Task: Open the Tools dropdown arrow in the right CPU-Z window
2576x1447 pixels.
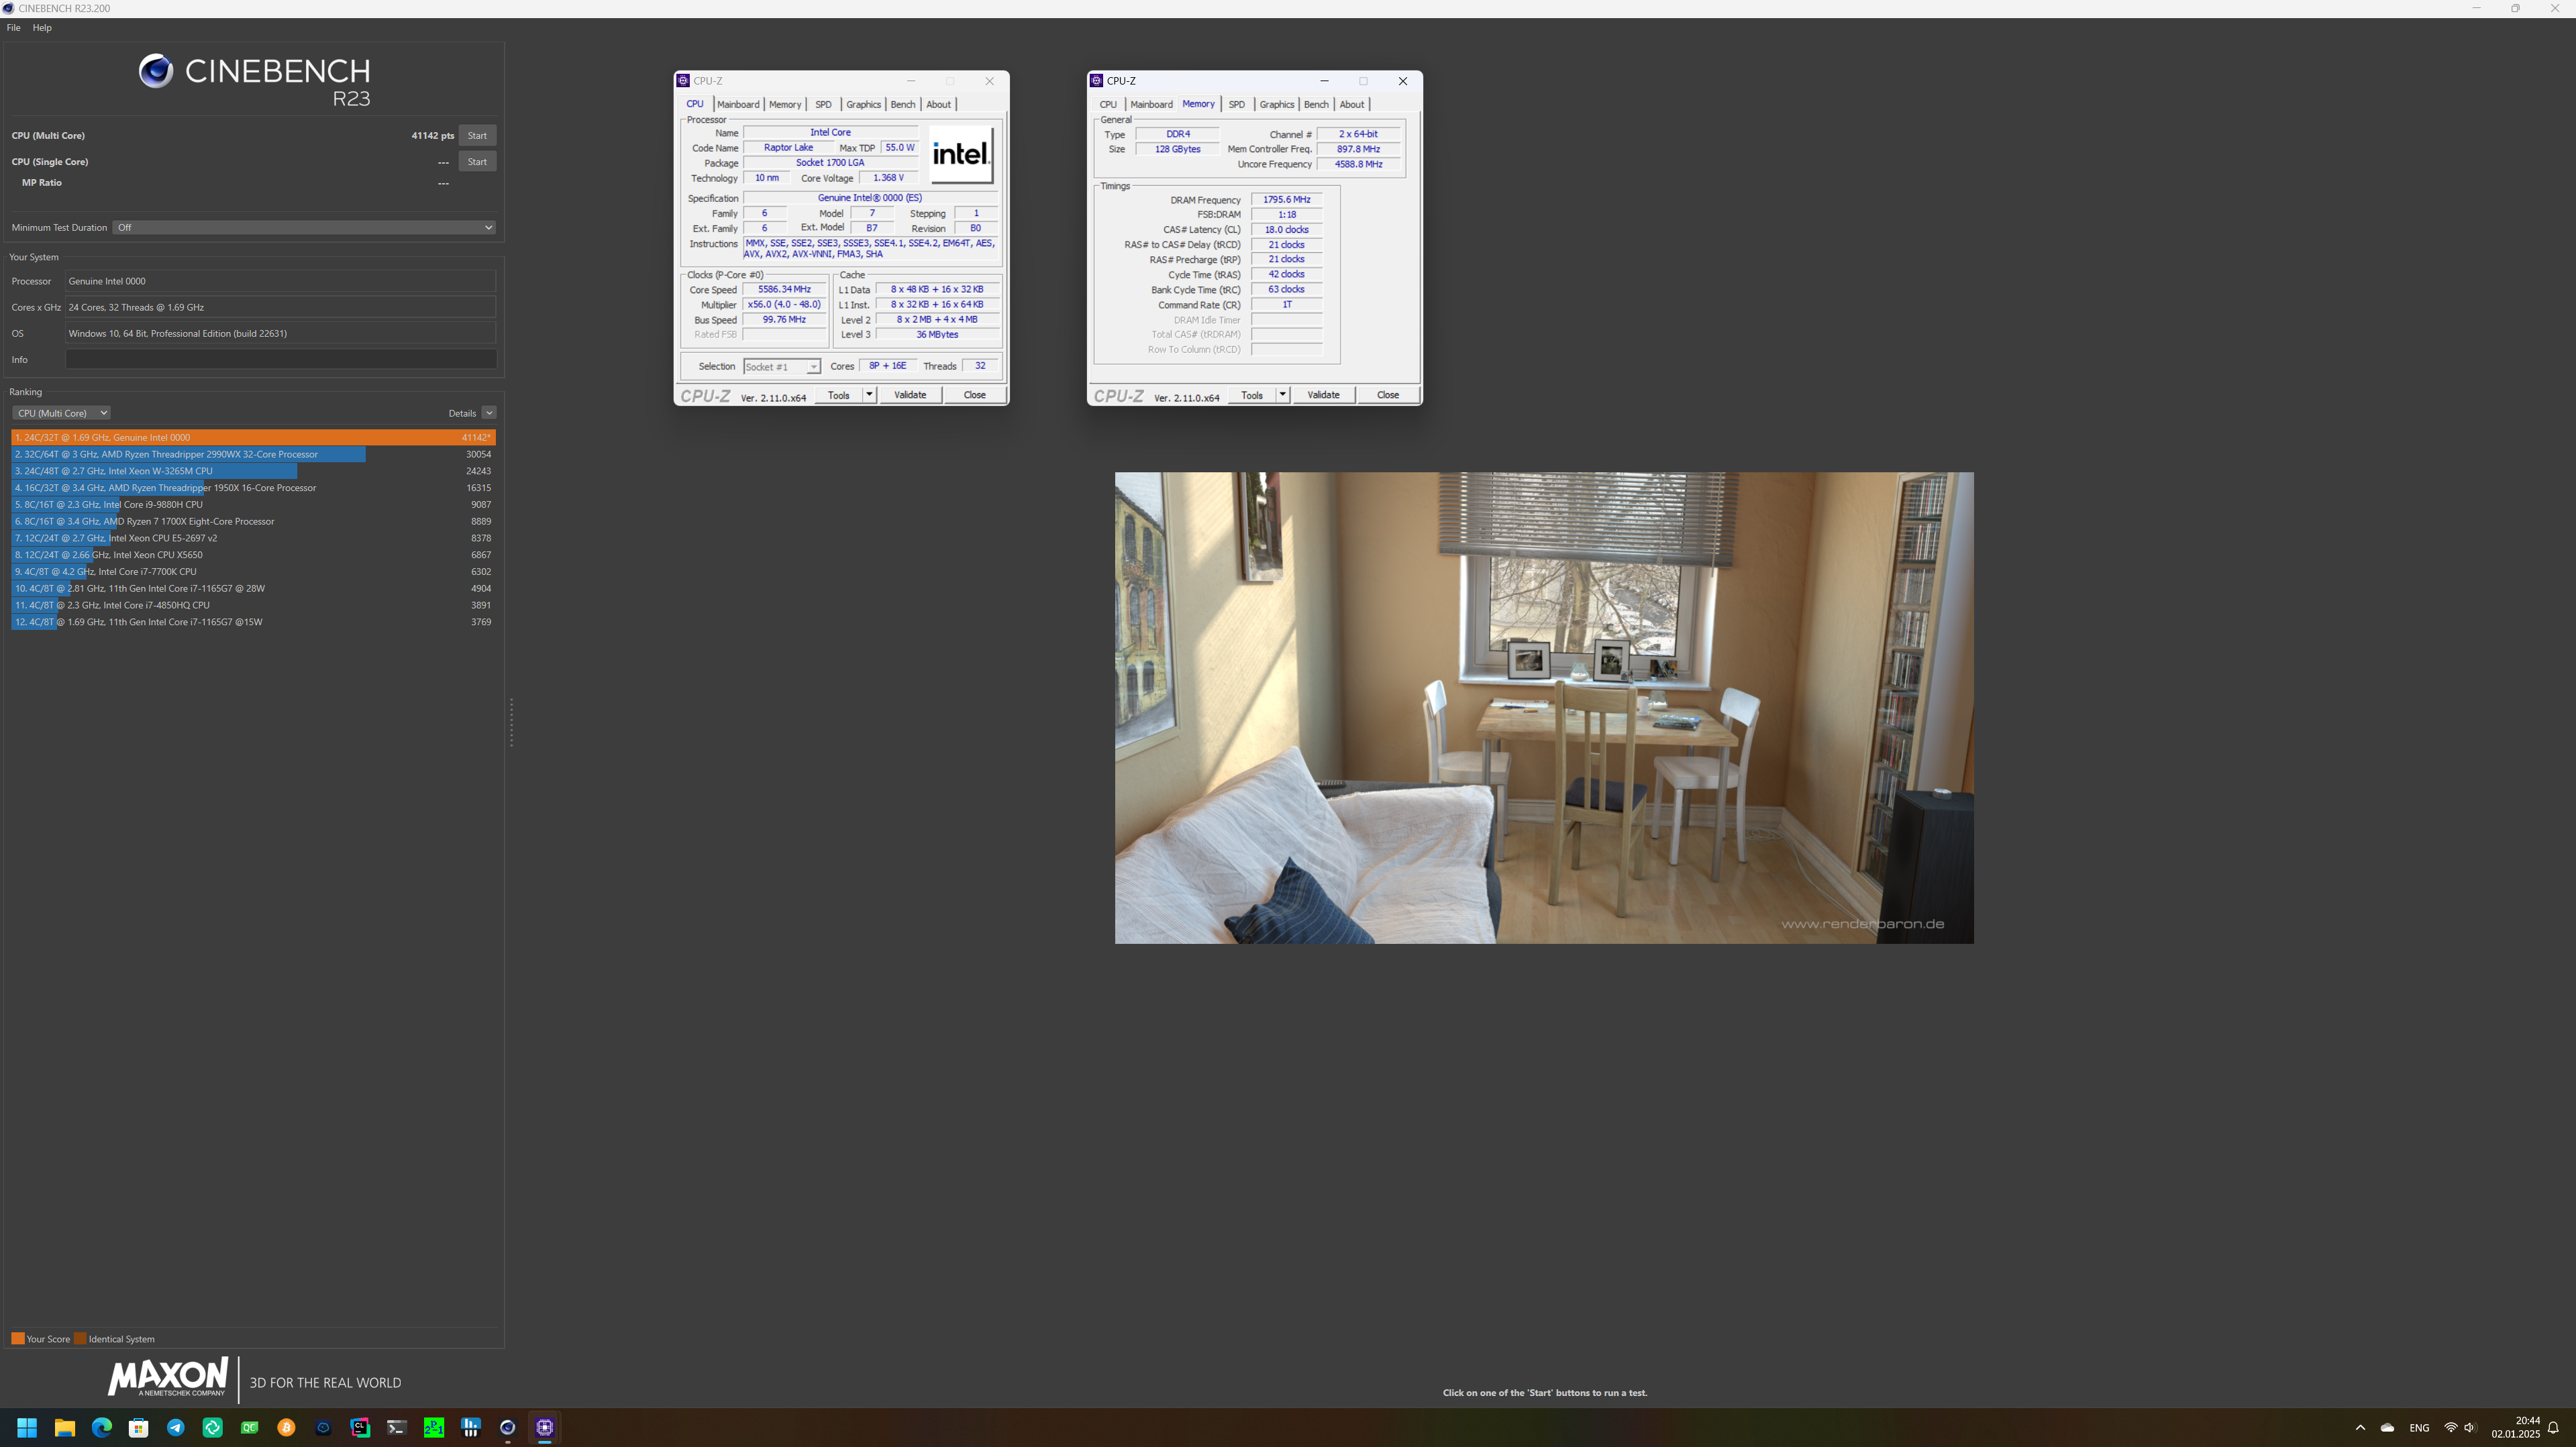Action: click(1282, 394)
